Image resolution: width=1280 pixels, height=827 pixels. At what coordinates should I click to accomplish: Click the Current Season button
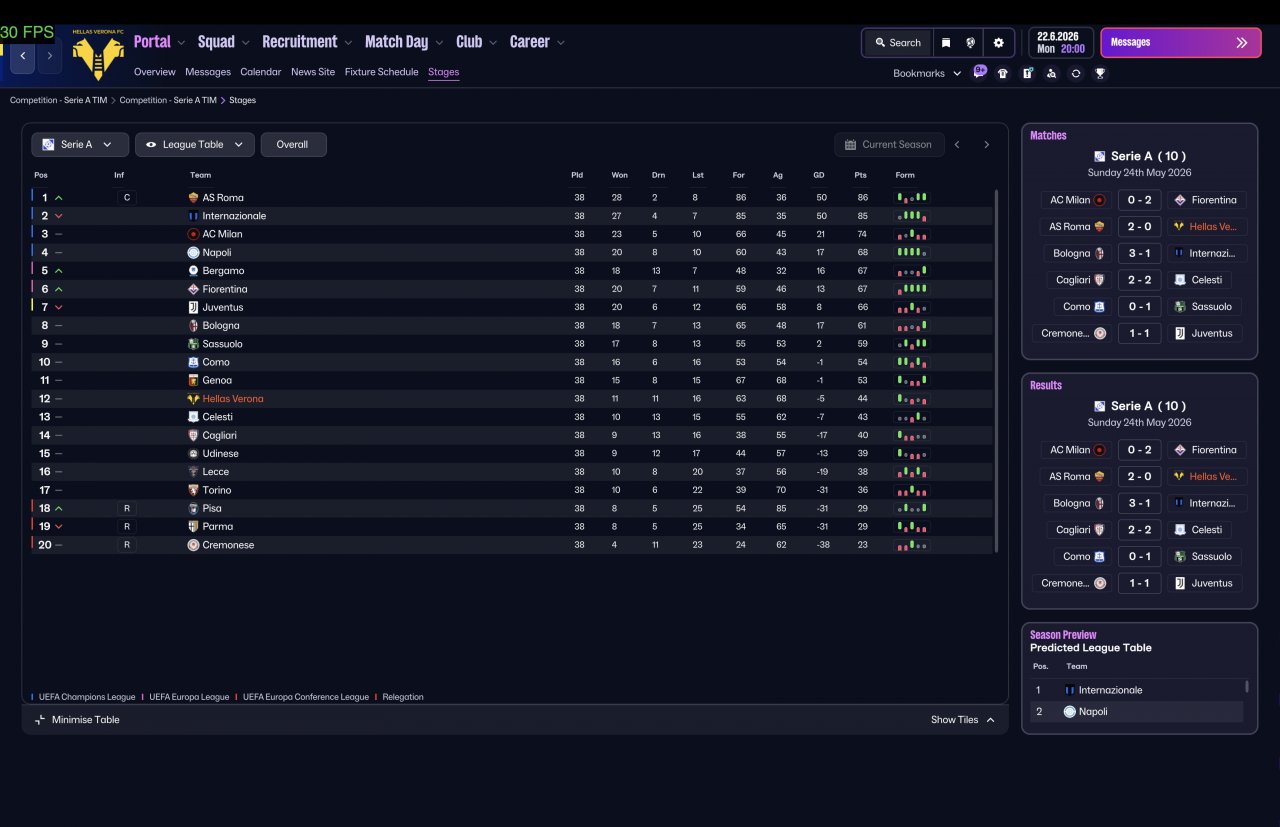pos(889,145)
